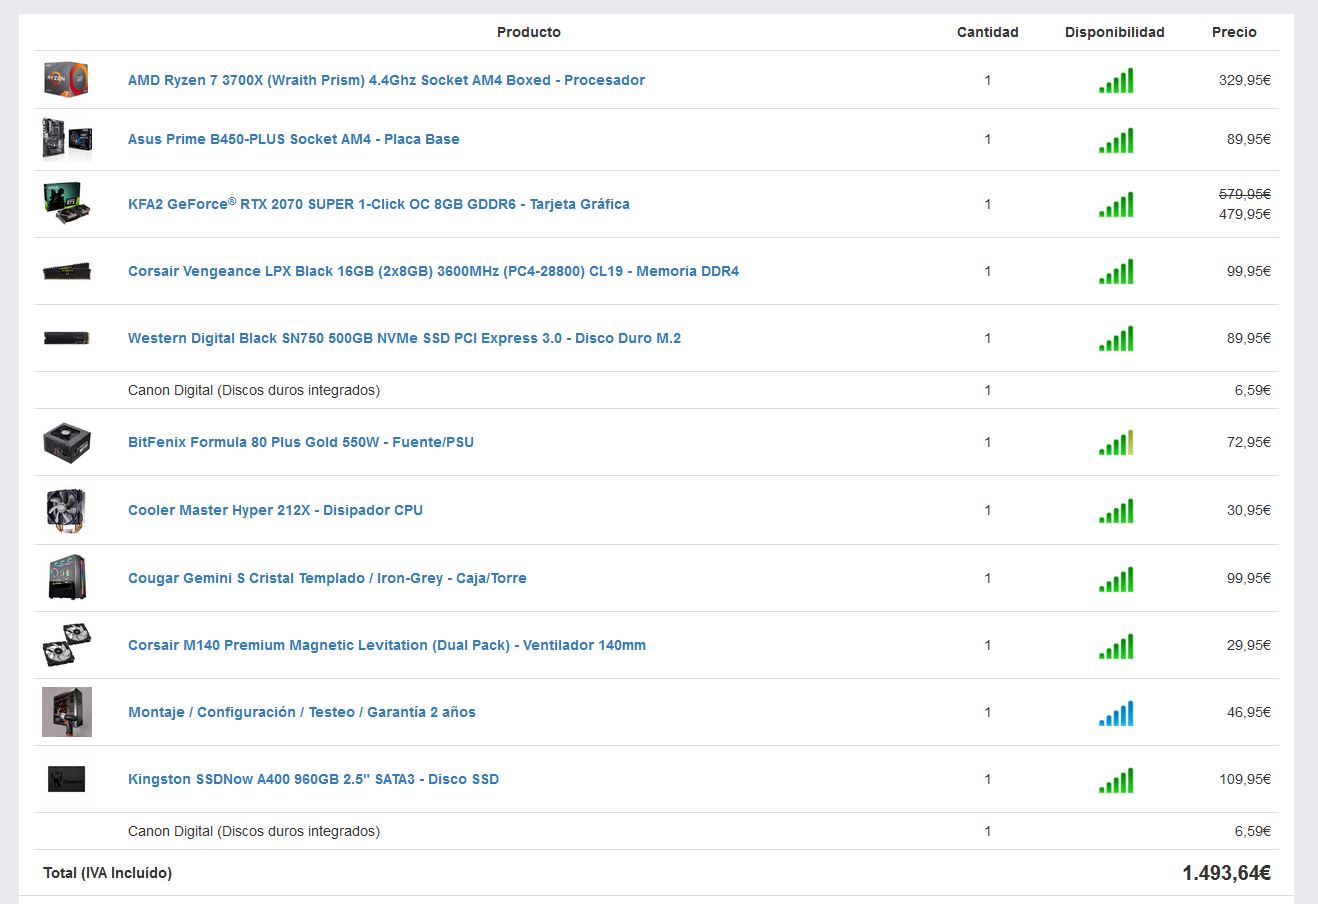Click the Cougar Gemini S case image
The width and height of the screenshot is (1318, 904).
pos(67,578)
